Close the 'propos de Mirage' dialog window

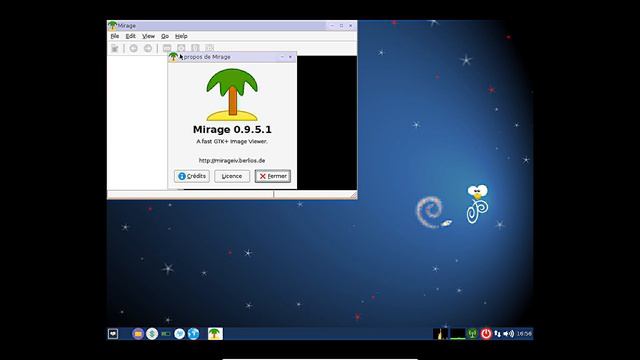tap(290, 57)
